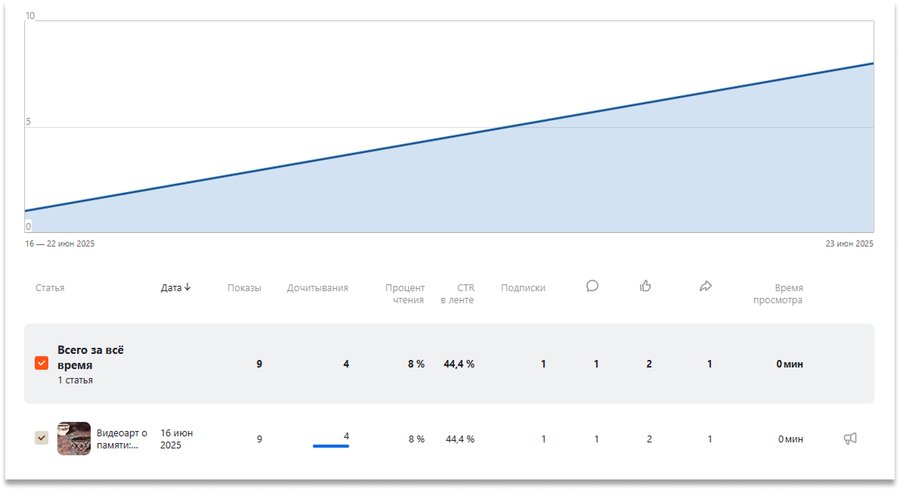Click the likes thumbs-up column icon
900x490 pixels.
pyautogui.click(x=645, y=286)
